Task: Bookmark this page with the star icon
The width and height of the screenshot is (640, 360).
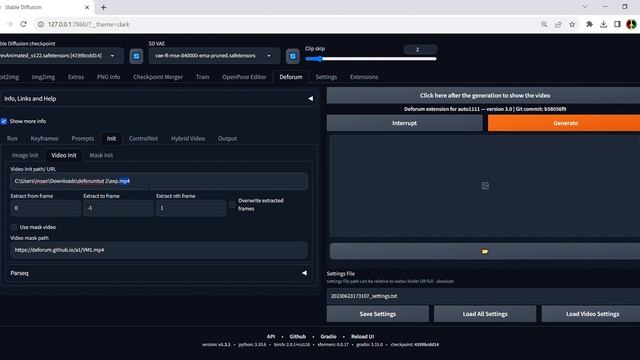Action: click(572, 24)
